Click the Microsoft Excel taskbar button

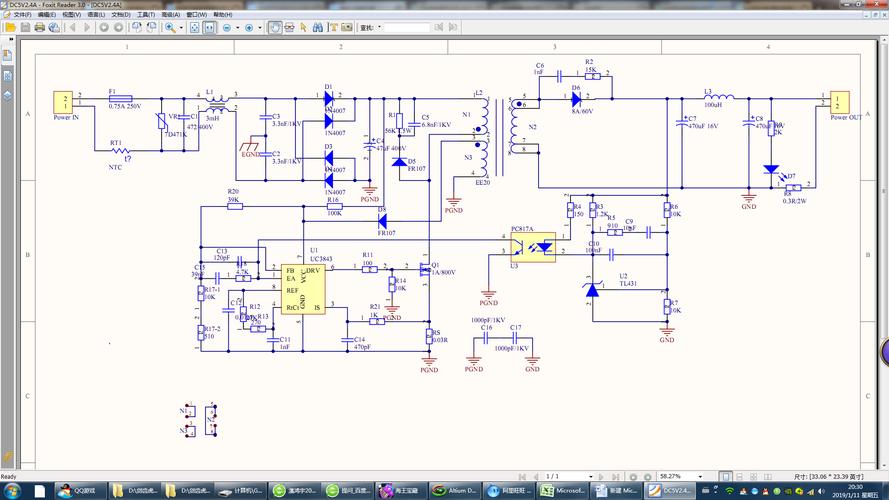pos(561,491)
